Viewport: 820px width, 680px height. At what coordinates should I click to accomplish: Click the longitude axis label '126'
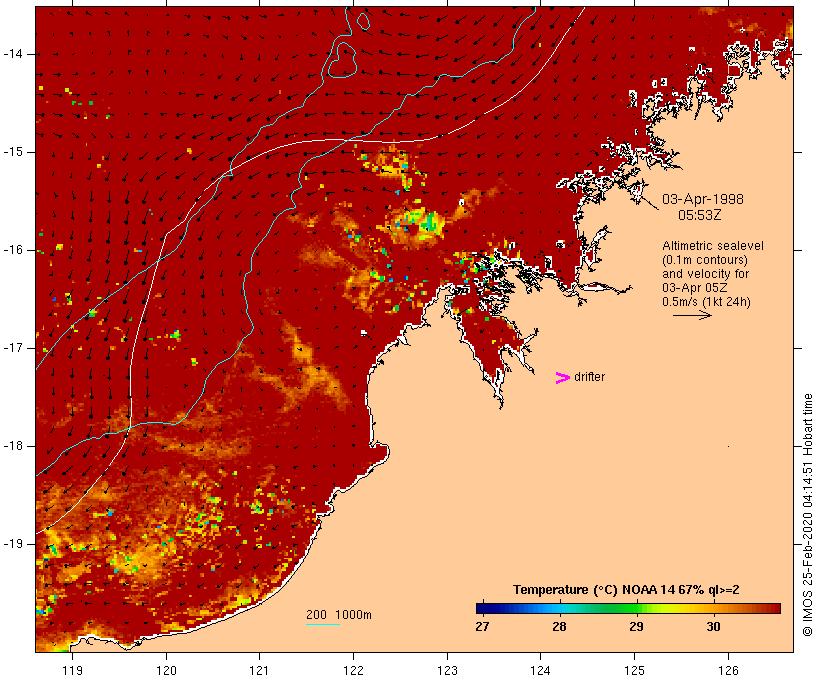[x=728, y=670]
